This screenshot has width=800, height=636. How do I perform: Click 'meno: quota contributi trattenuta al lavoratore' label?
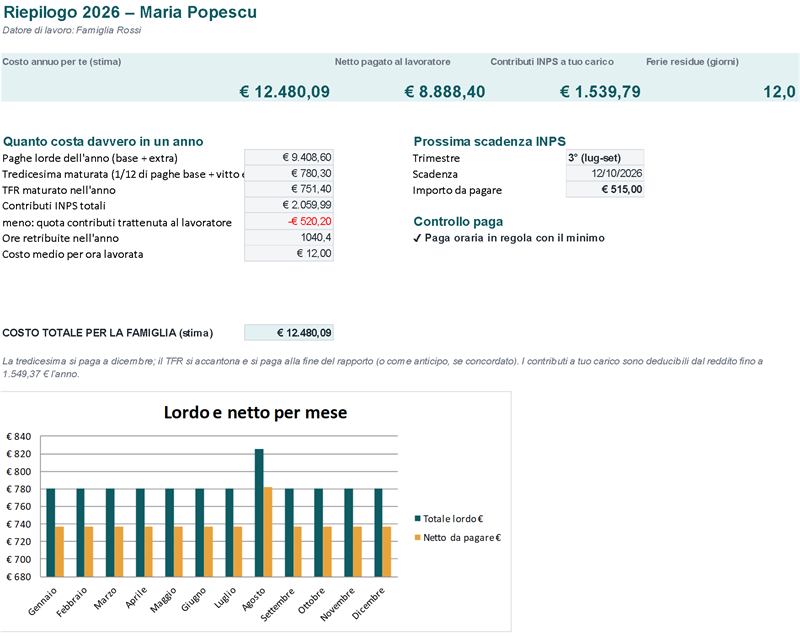point(117,222)
